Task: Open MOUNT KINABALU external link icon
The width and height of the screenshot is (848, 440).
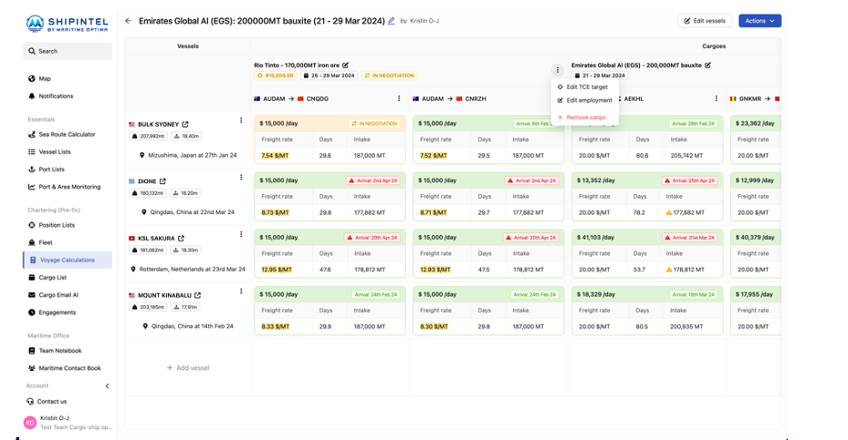Action: [x=197, y=295]
